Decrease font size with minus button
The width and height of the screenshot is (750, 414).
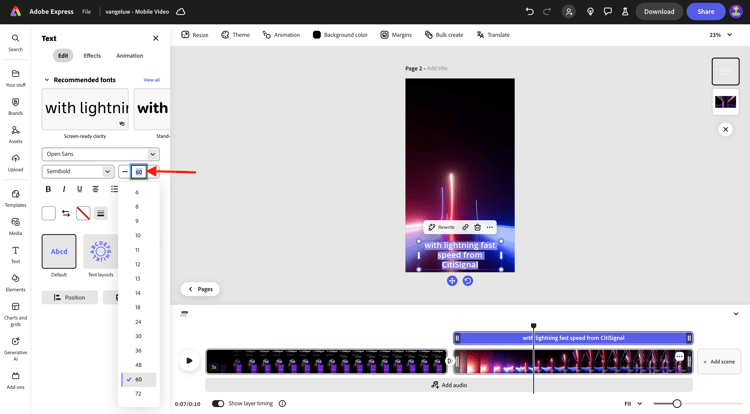point(125,171)
